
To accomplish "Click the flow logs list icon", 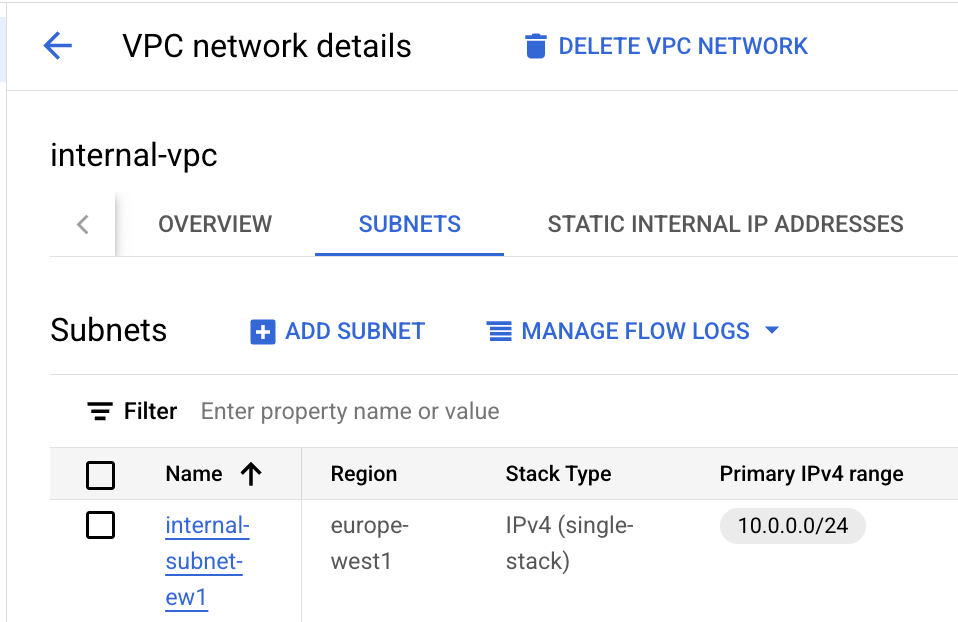I will click(499, 332).
